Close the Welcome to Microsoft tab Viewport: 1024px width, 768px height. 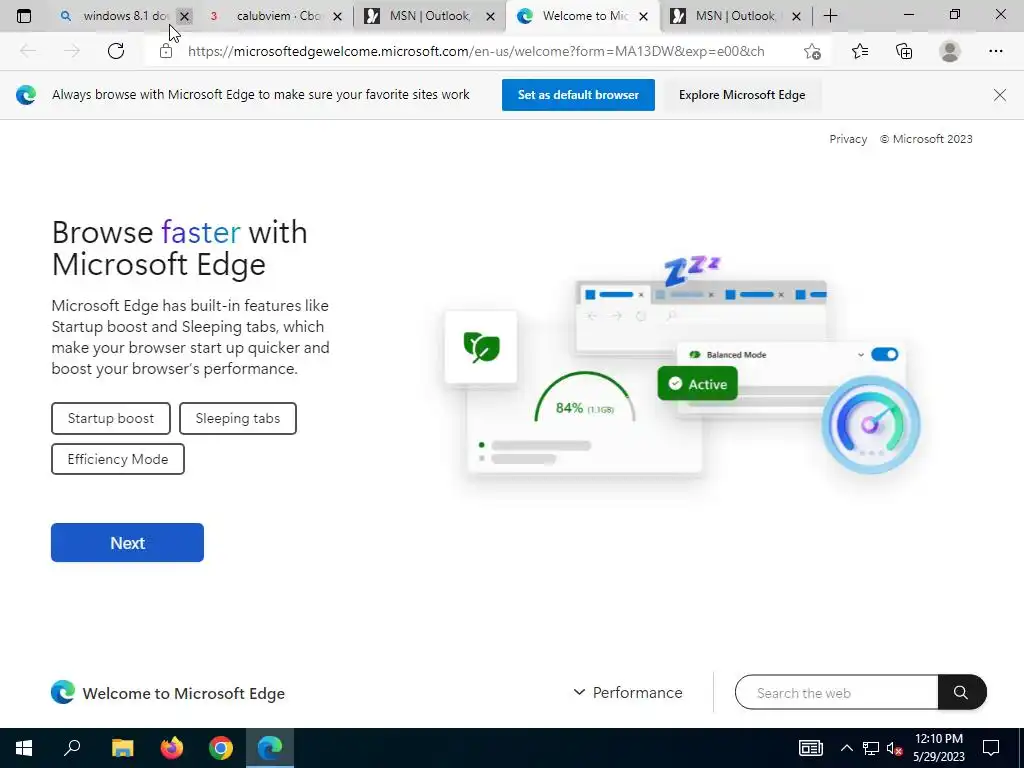[x=643, y=16]
